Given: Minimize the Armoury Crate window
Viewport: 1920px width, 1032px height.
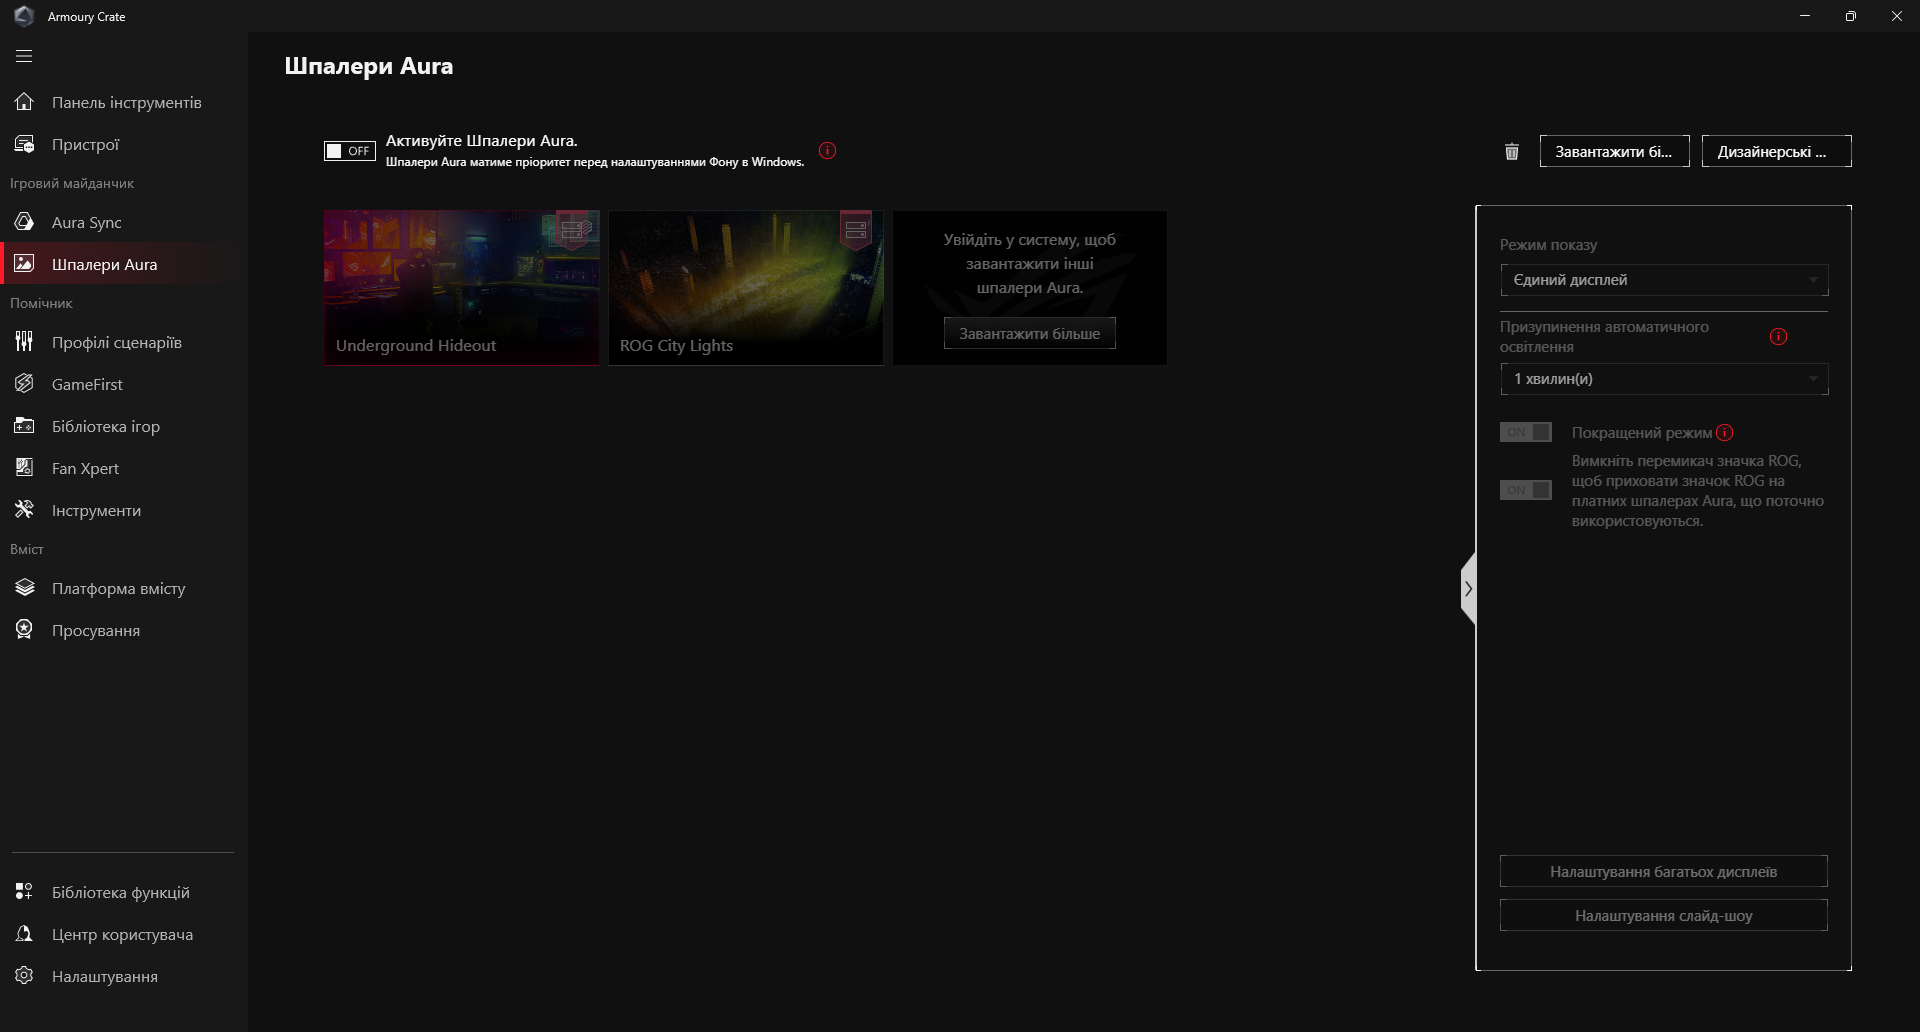Looking at the screenshot, I should (1805, 16).
